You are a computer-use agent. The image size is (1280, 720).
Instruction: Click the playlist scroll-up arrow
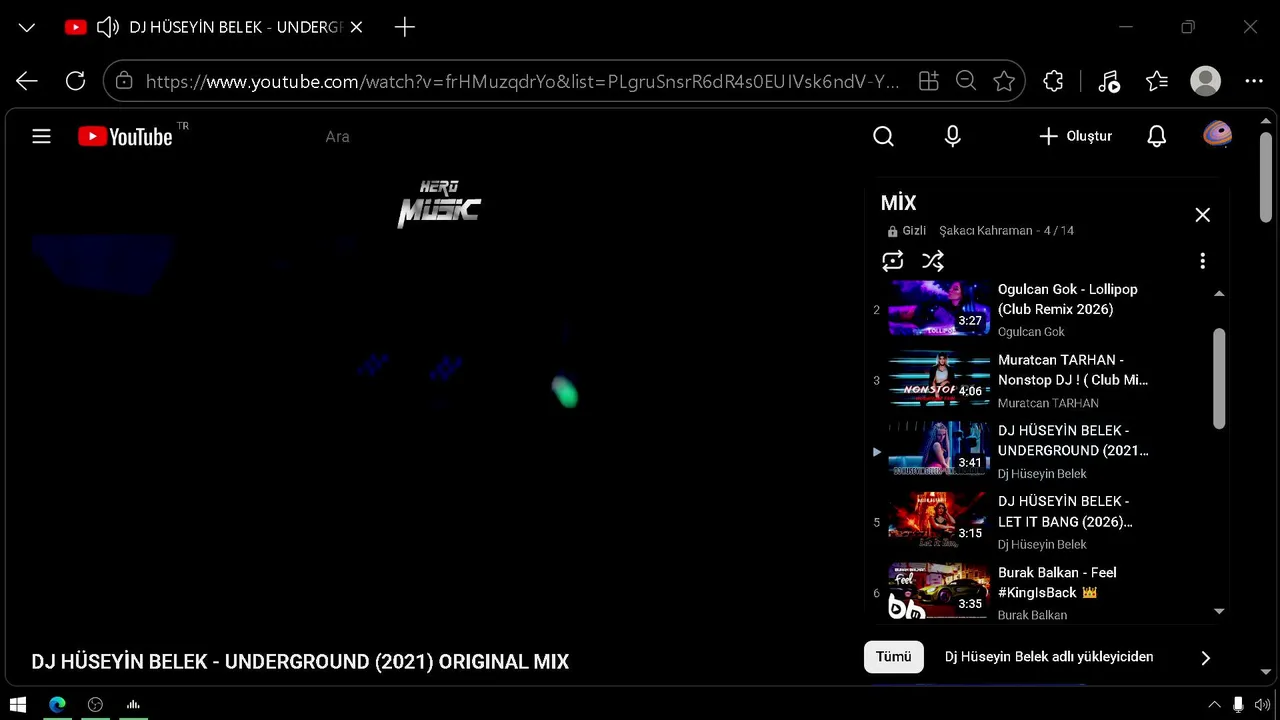pos(1219,294)
